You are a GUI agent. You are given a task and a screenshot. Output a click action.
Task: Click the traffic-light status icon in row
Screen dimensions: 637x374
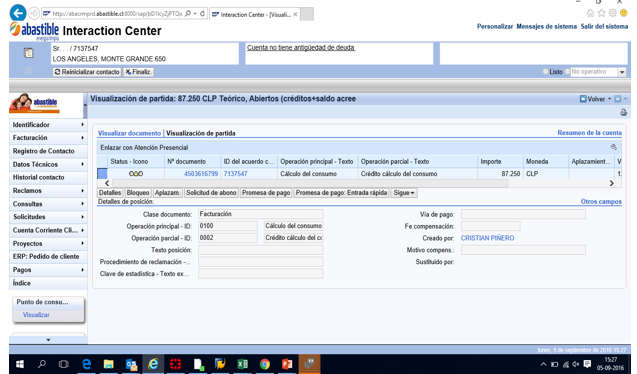(x=136, y=174)
